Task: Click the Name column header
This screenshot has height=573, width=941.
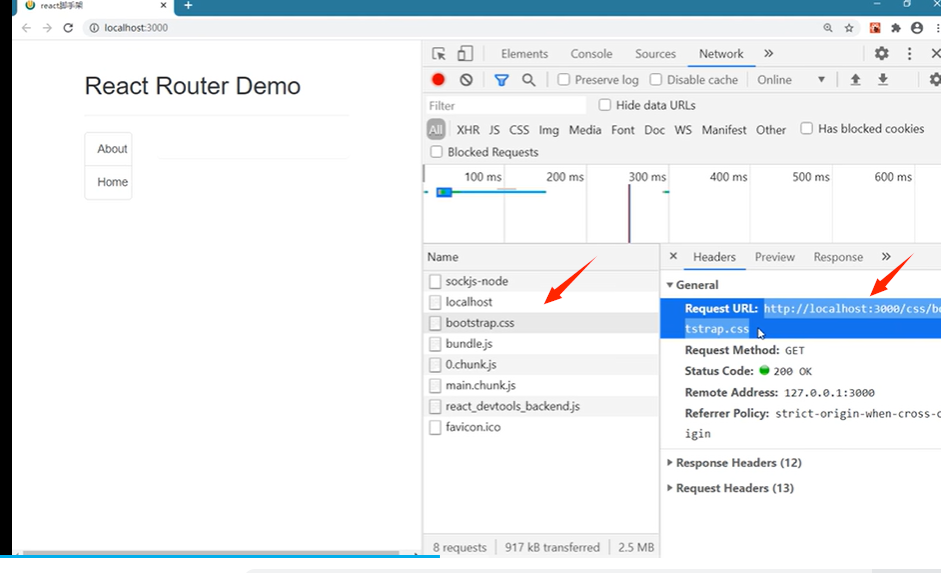Action: tap(541, 257)
